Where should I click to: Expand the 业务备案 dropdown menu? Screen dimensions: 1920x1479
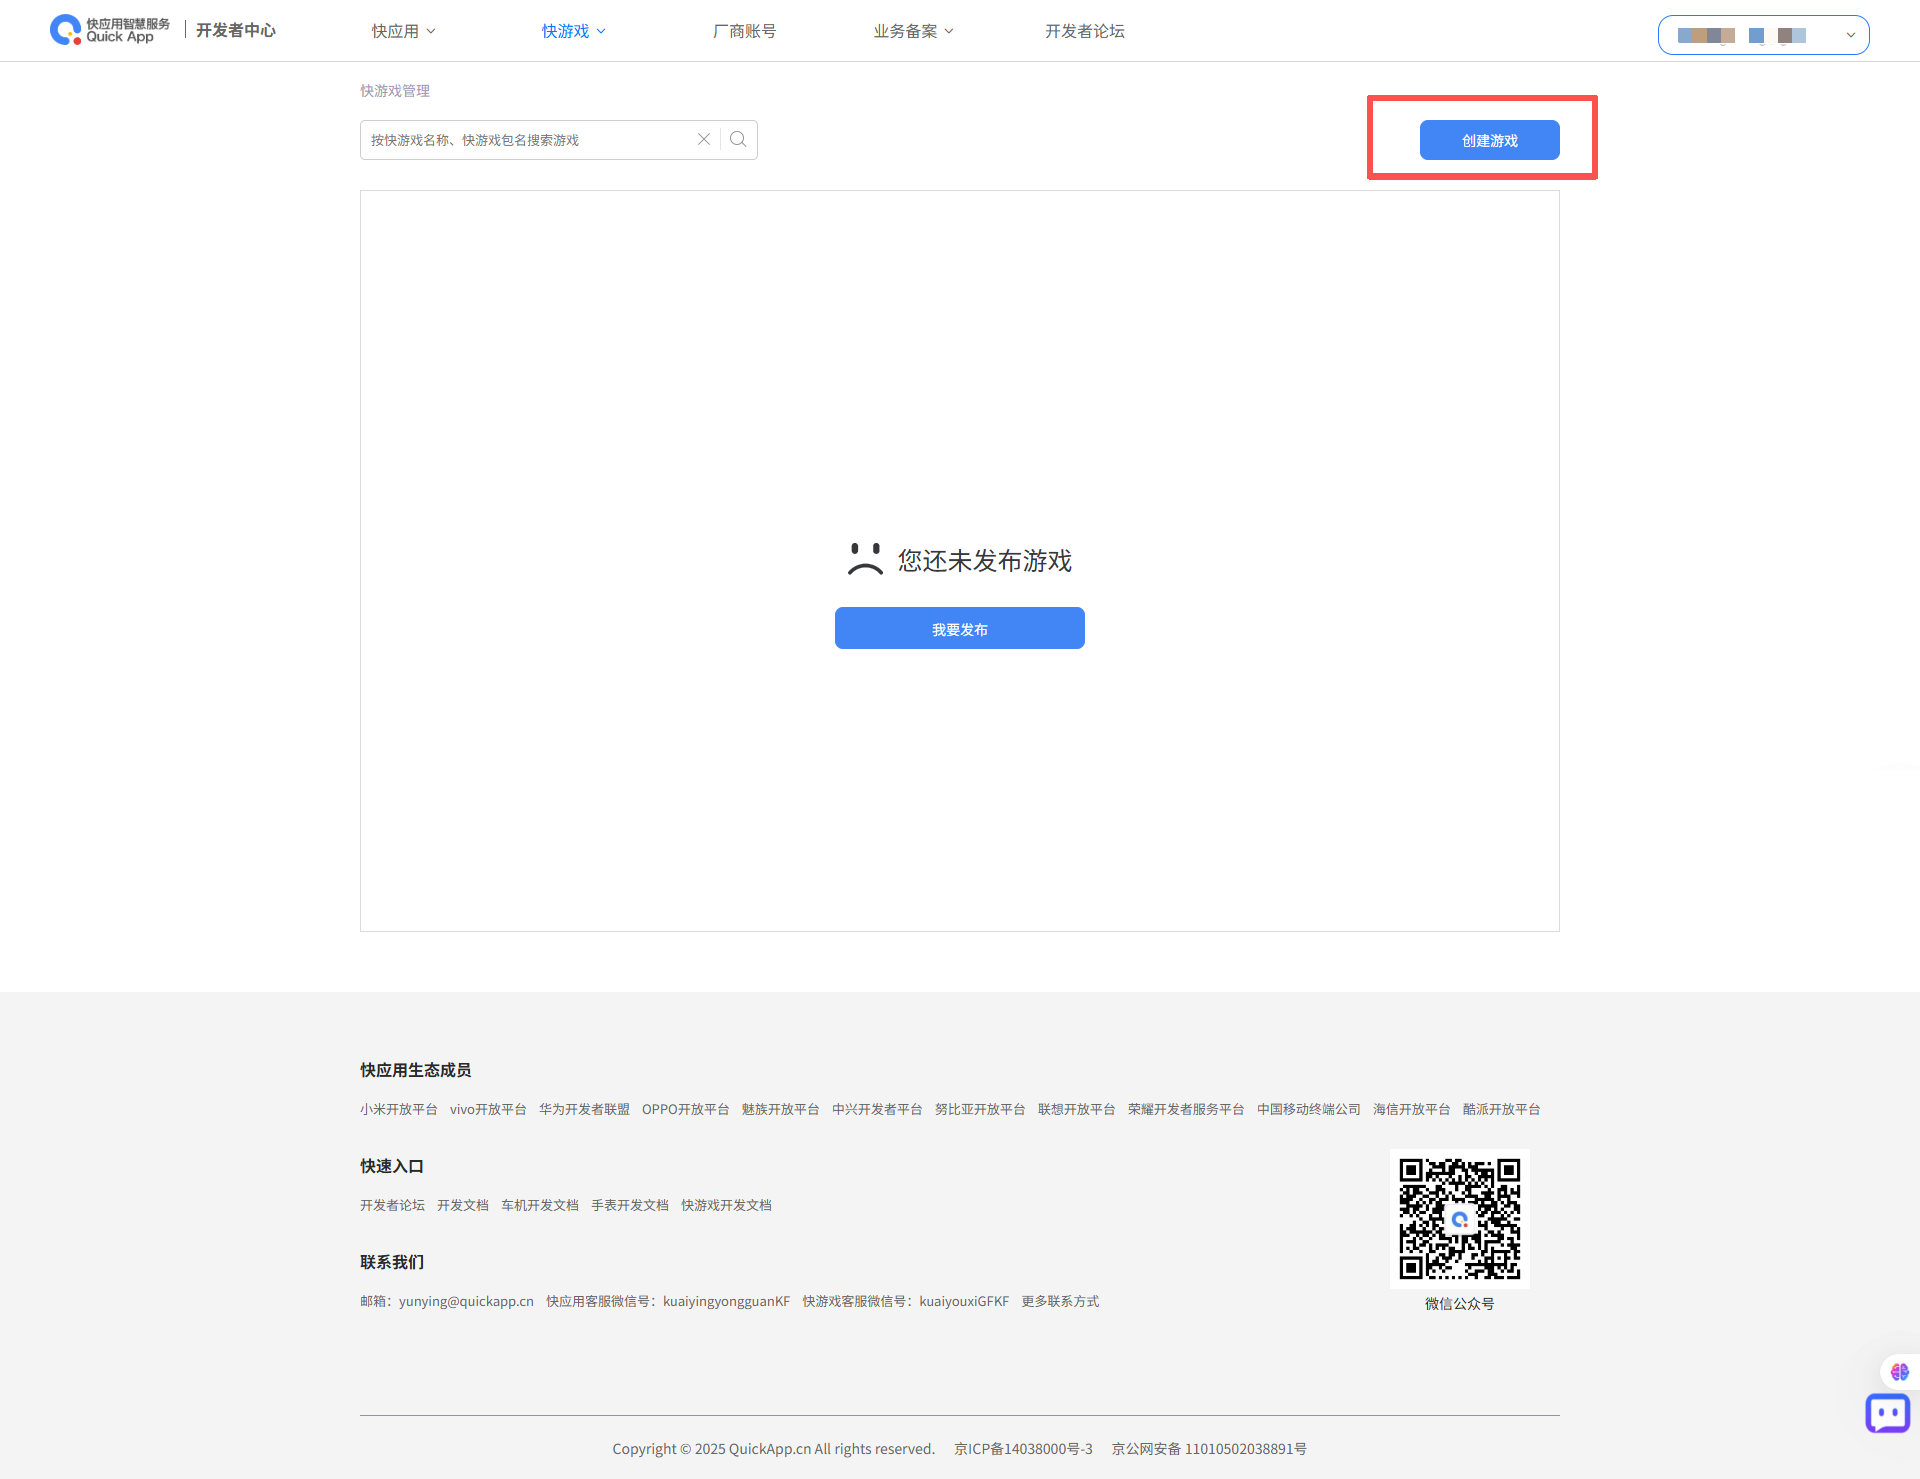click(x=913, y=31)
